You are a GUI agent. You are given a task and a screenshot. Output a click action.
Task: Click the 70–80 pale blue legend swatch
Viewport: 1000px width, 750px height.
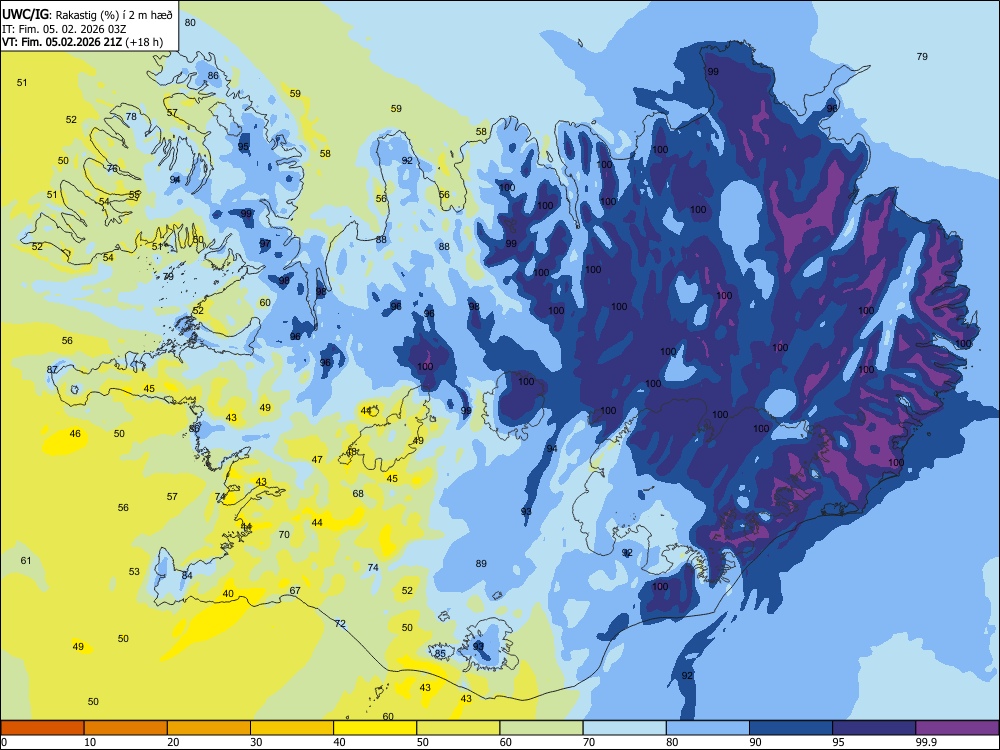(624, 728)
